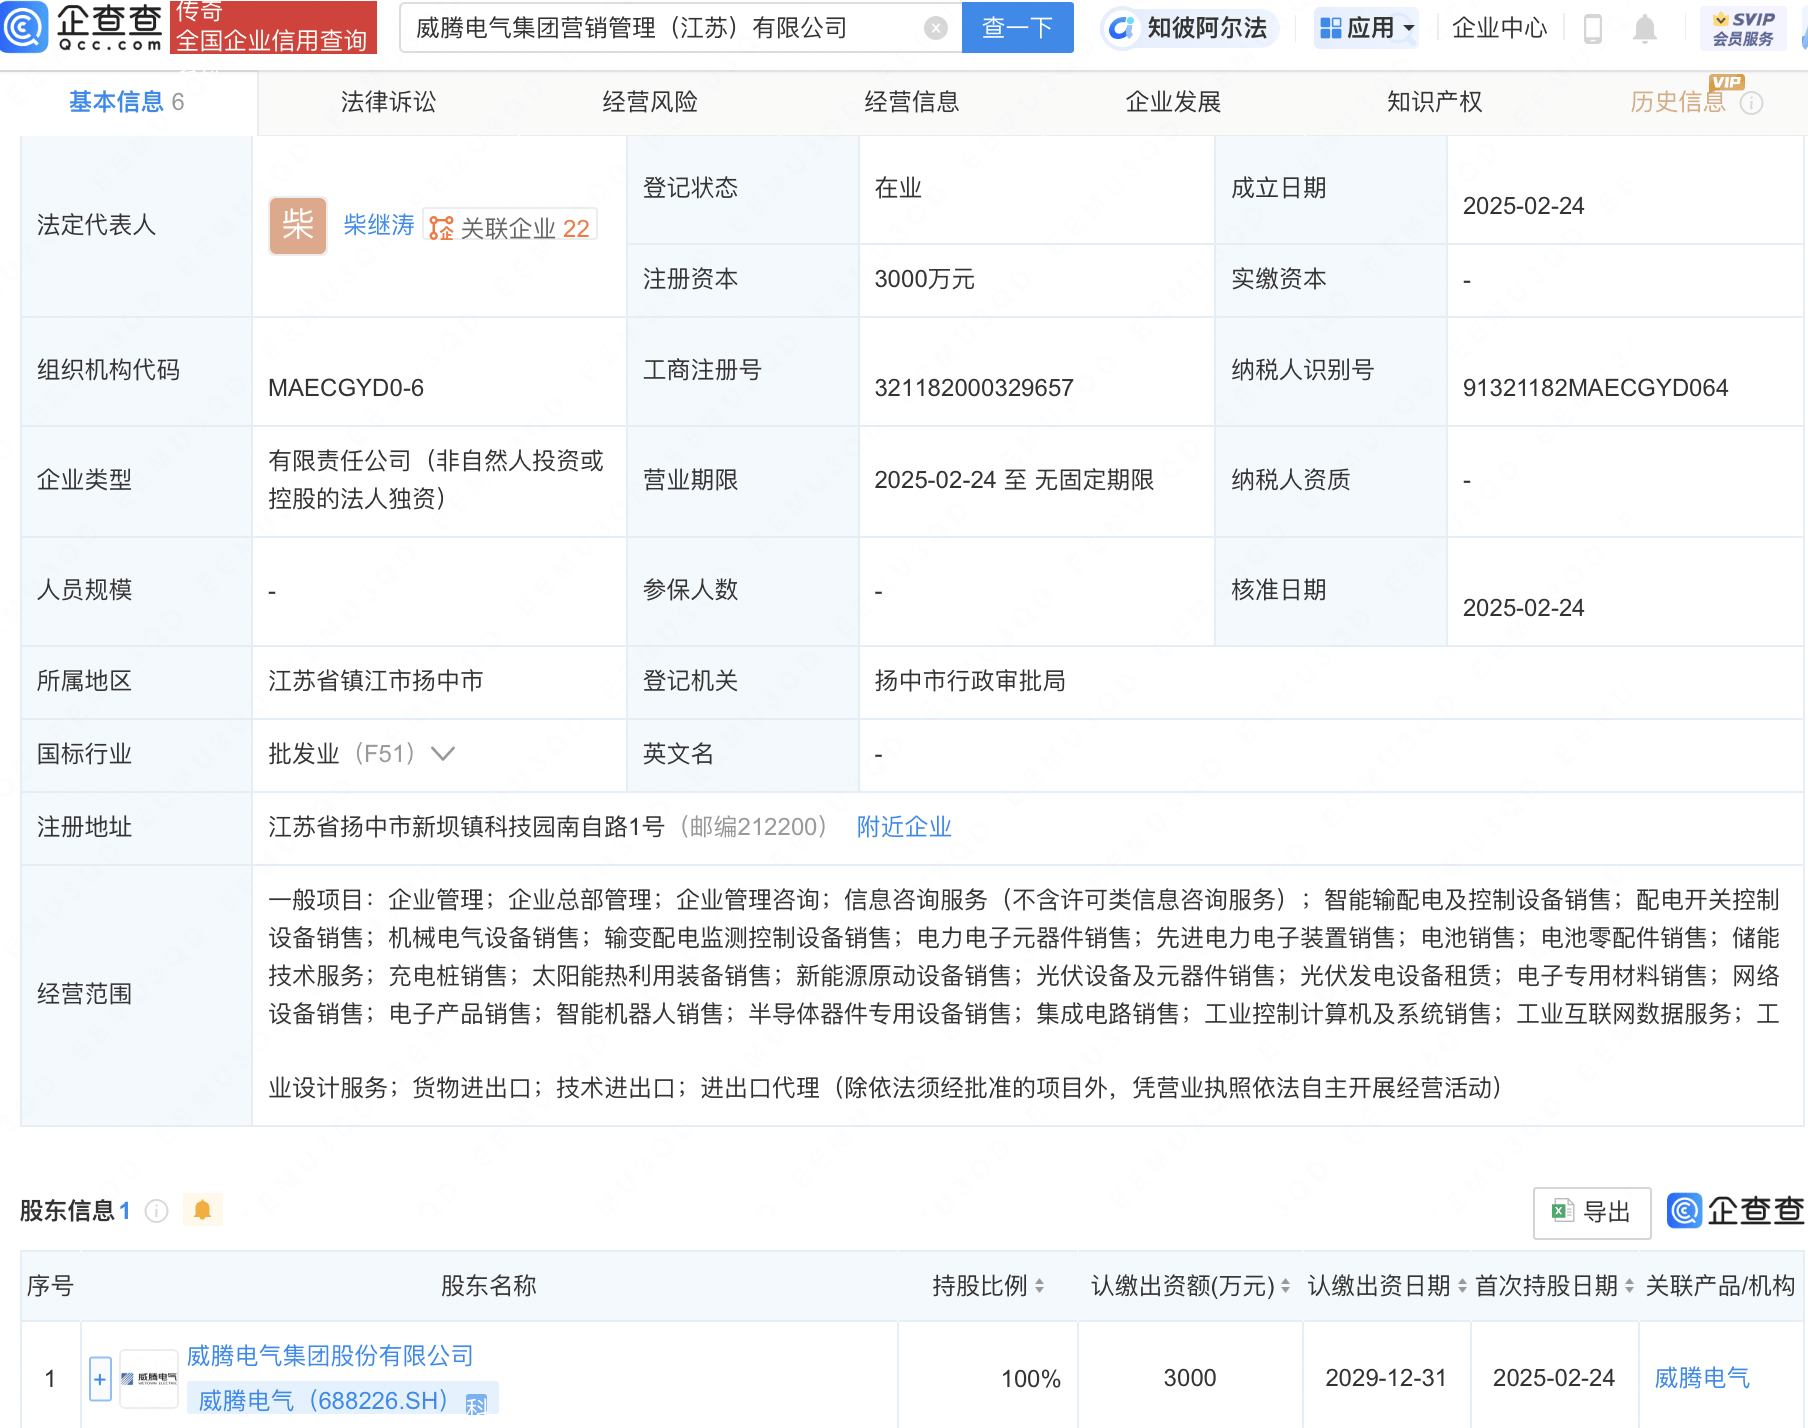This screenshot has width=1808, height=1428.
Task: Open the 经营风险 tab
Action: (x=650, y=102)
